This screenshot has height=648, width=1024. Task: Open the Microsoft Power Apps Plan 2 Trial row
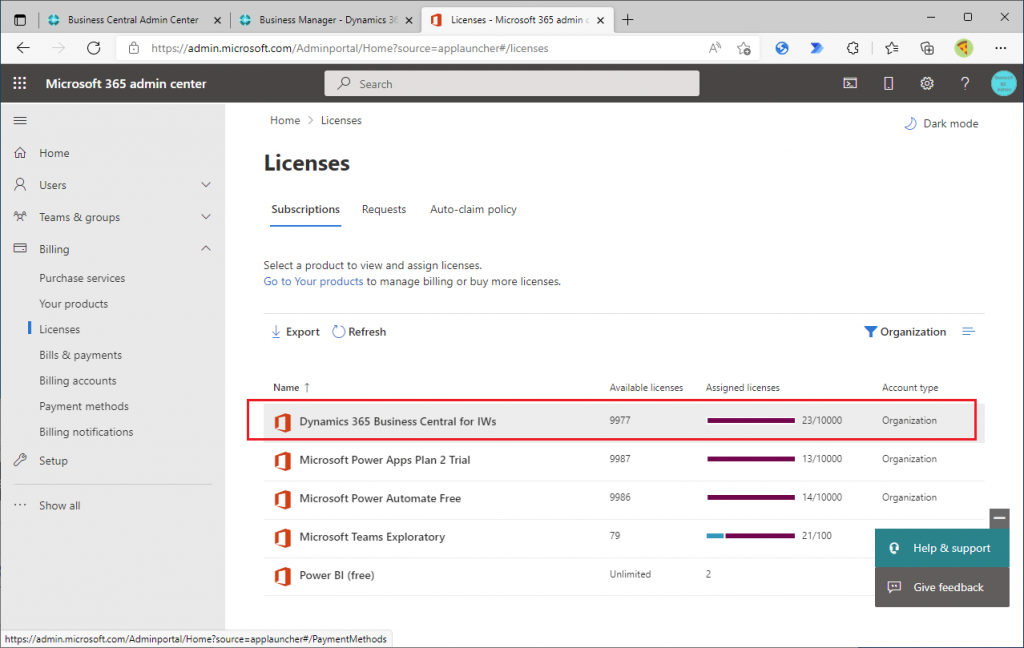click(624, 461)
